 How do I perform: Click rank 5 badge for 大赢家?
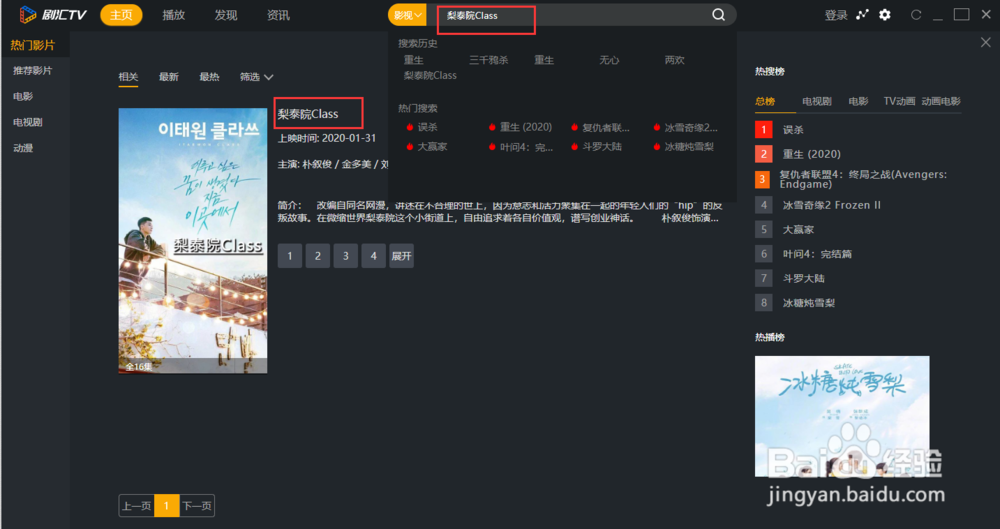(763, 229)
